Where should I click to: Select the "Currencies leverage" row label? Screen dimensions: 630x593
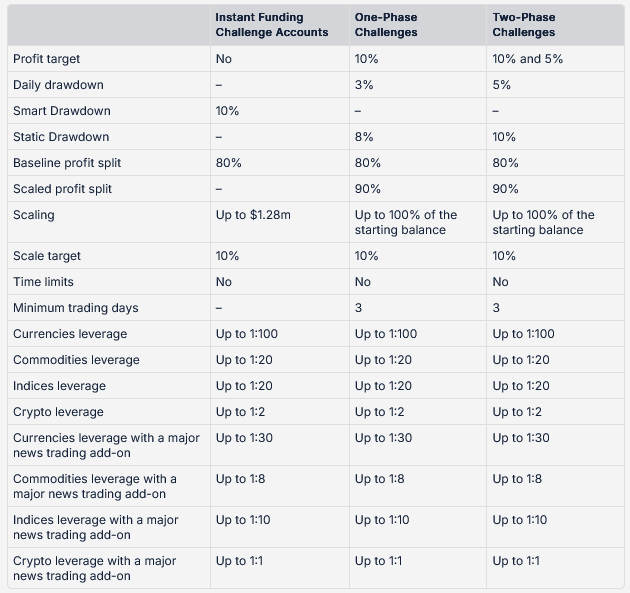tap(70, 334)
